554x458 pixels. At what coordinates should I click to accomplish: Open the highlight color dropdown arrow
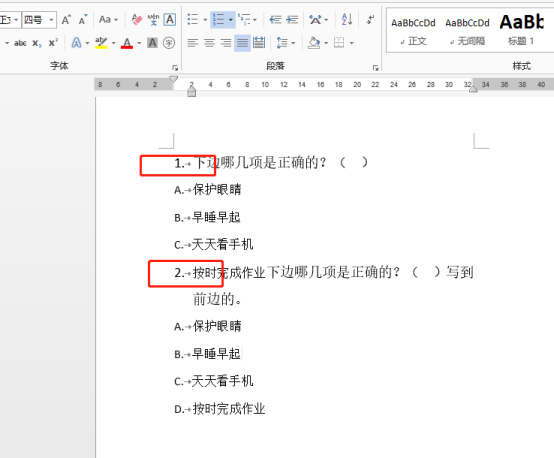[x=113, y=43]
